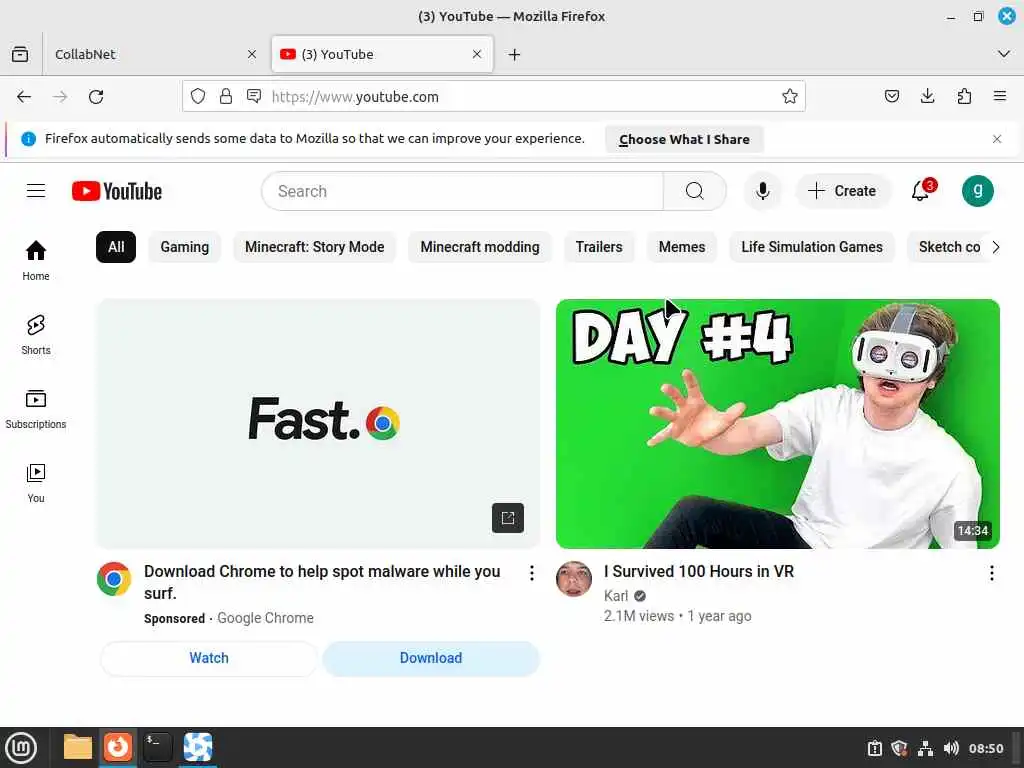
Task: Click Karl channel avatar
Action: coord(573,579)
